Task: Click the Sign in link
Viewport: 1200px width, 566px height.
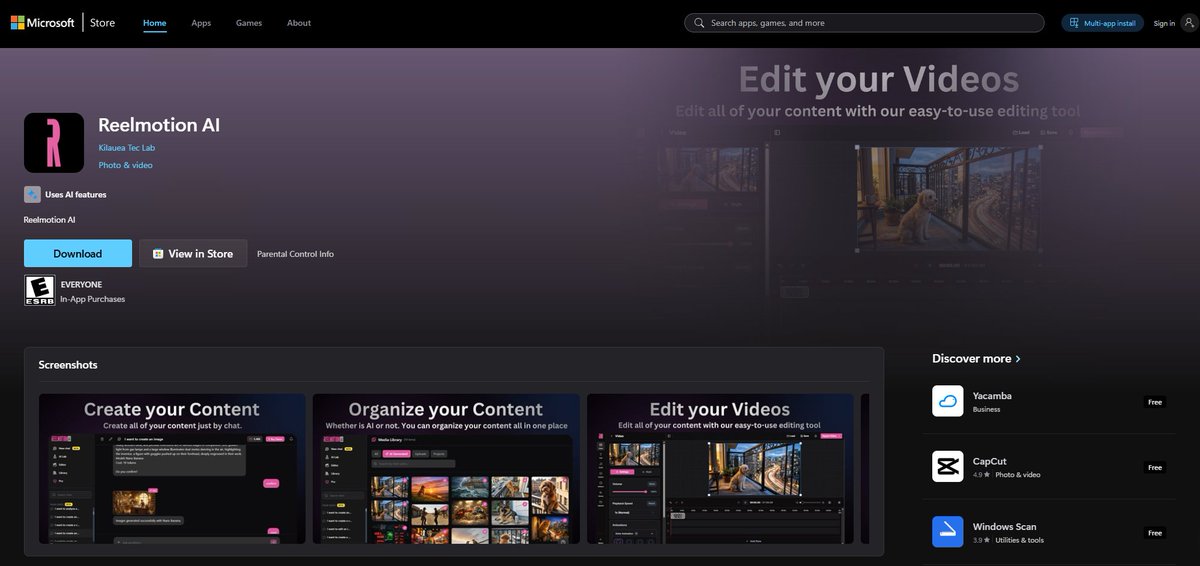Action: point(1164,23)
